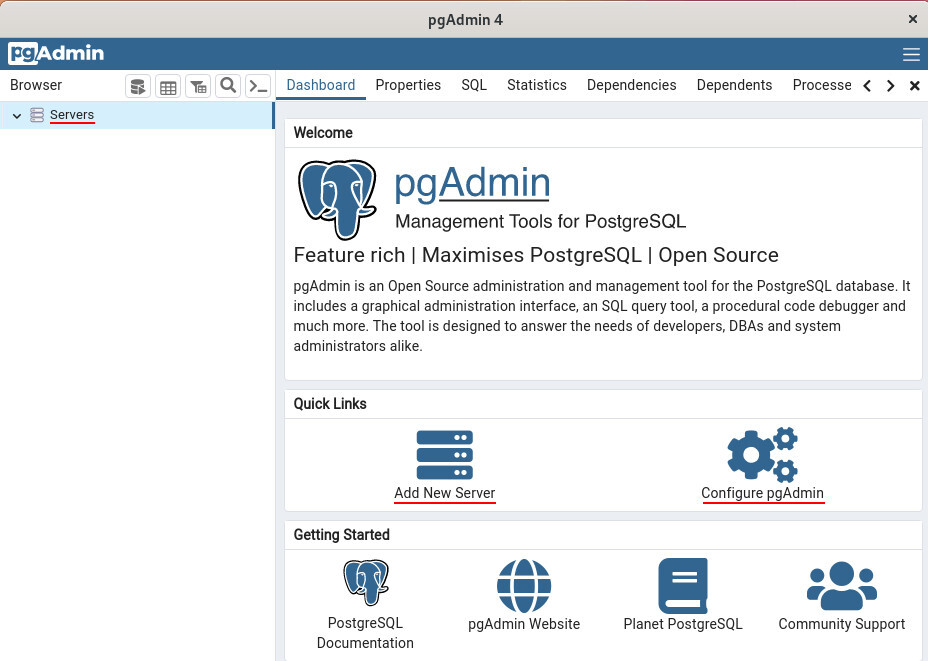Click the pgAdmin logo in the header
The width and height of the screenshot is (928, 661).
coord(56,53)
